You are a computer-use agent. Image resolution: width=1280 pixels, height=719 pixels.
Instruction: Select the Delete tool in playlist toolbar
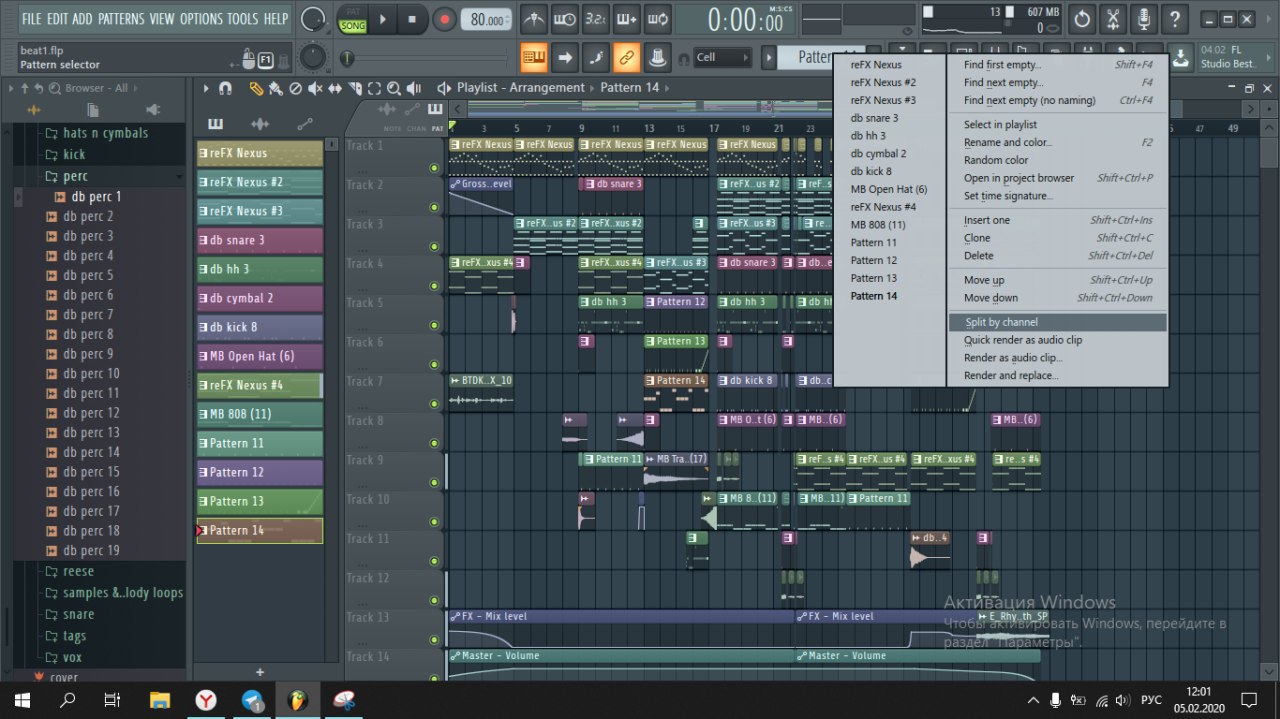coord(295,88)
